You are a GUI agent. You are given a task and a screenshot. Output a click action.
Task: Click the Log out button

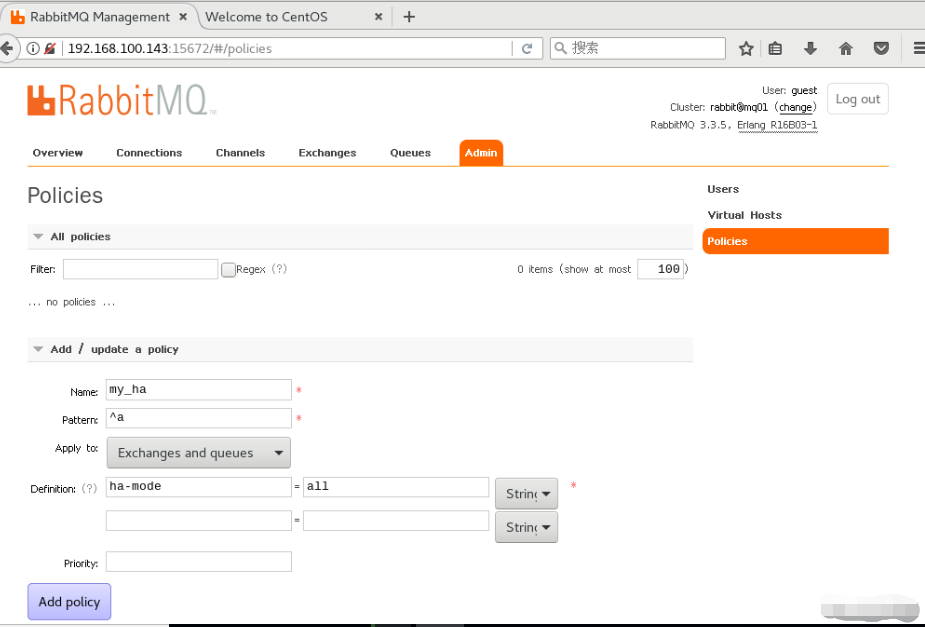[858, 99]
